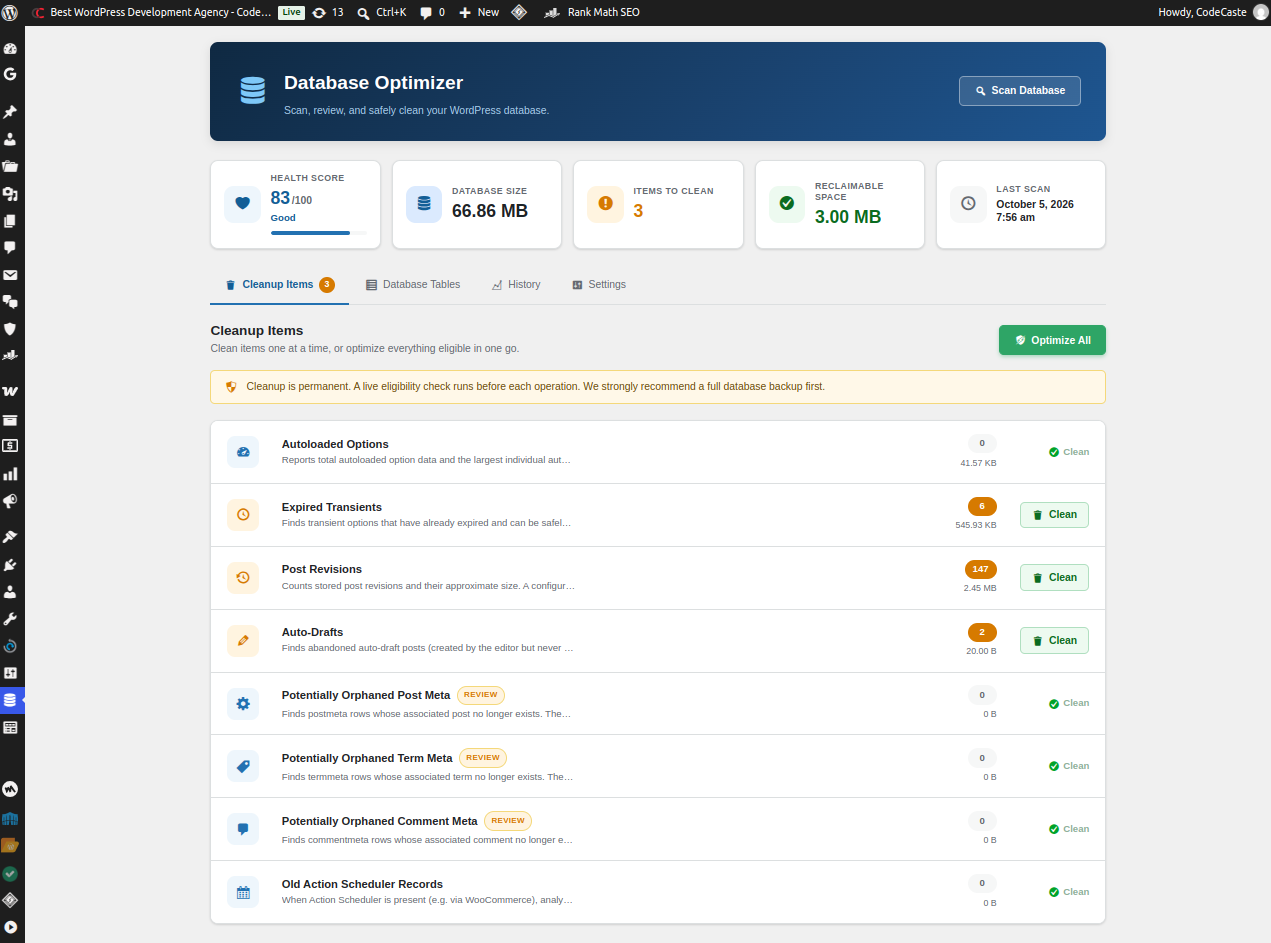Click the Orphaned Term Meta tag icon
Viewport: 1271px width, 943px height.
coord(243,766)
